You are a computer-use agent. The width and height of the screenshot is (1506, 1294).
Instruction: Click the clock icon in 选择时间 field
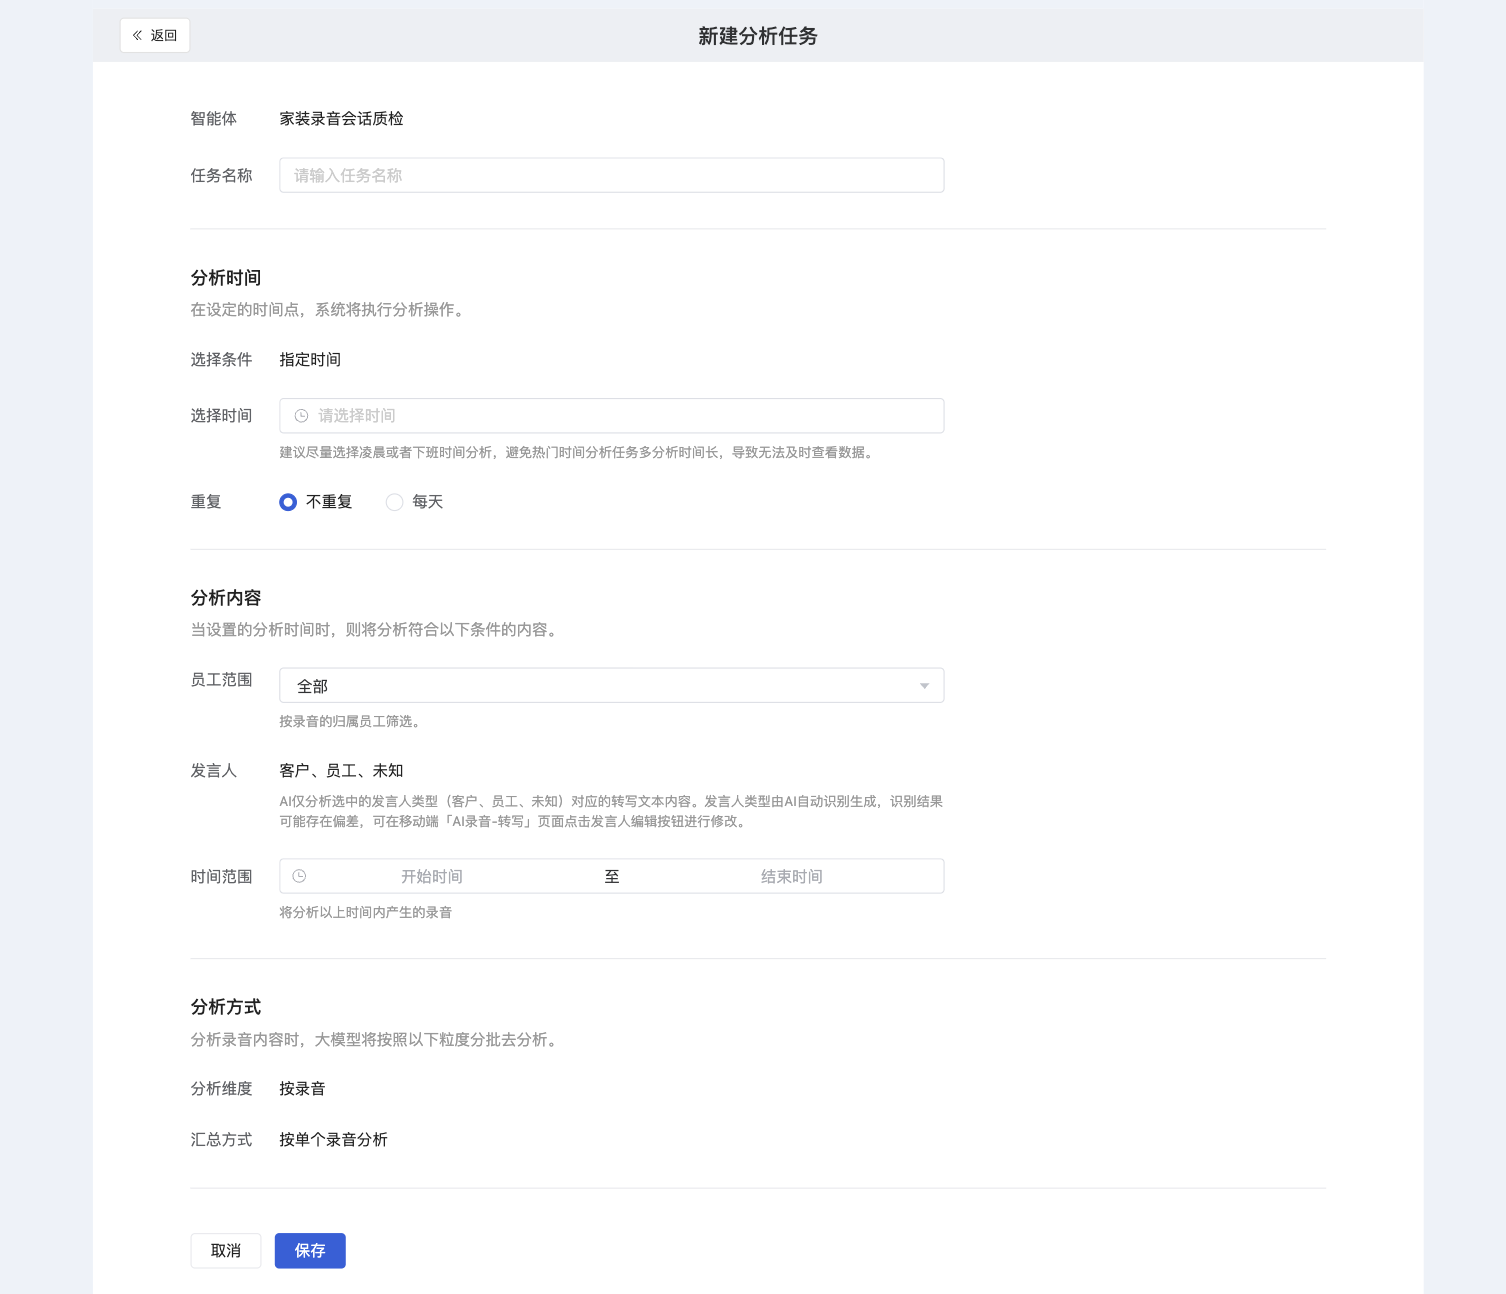tap(301, 416)
